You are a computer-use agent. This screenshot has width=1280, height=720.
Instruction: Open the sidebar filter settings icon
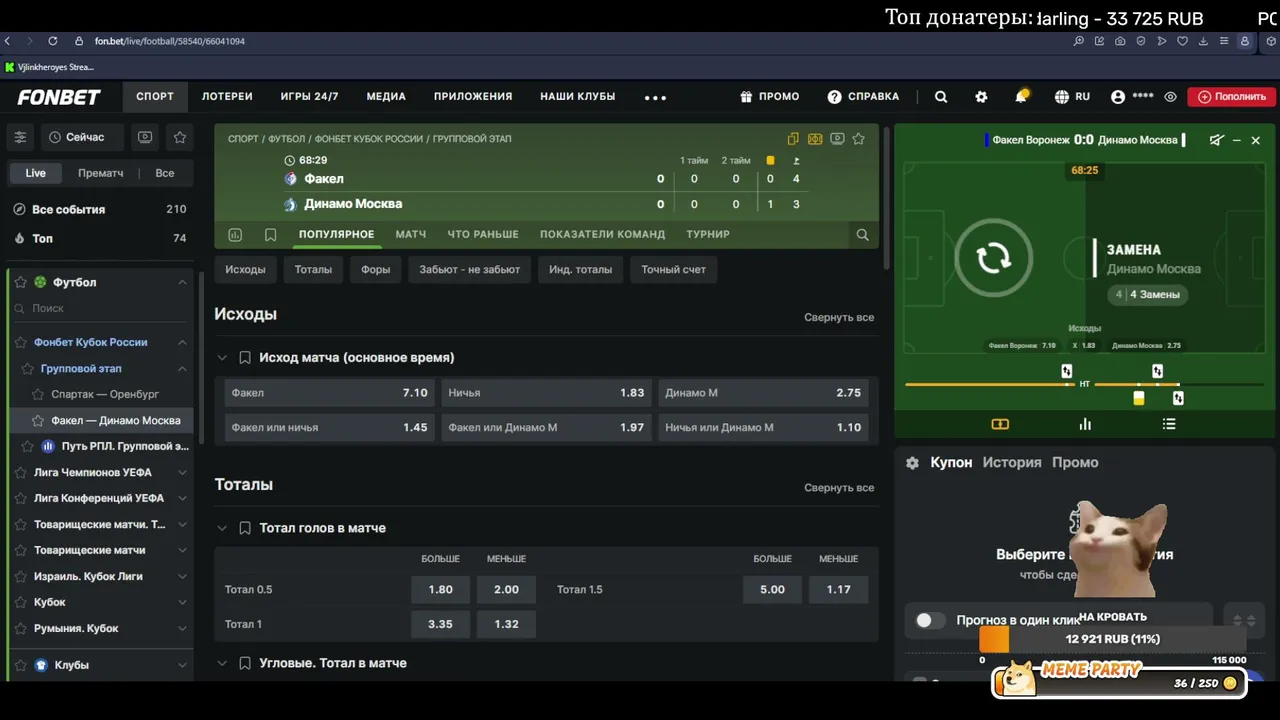(x=20, y=137)
